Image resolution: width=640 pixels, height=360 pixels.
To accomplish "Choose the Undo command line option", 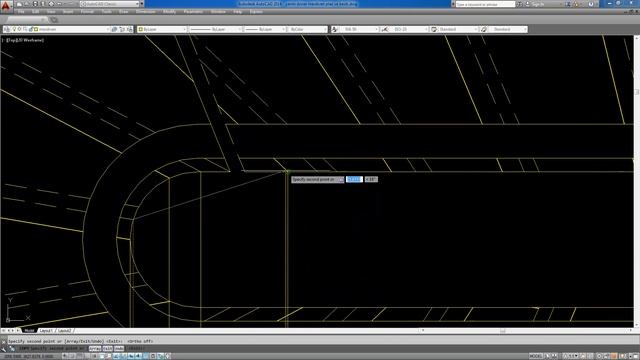I will pos(119,349).
